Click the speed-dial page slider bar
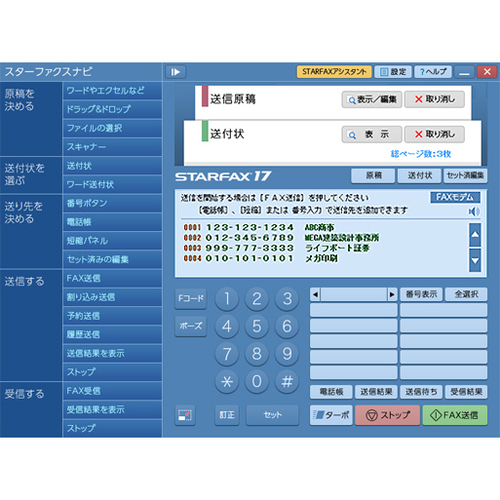Screen dimensions: 500x500 tap(354, 294)
